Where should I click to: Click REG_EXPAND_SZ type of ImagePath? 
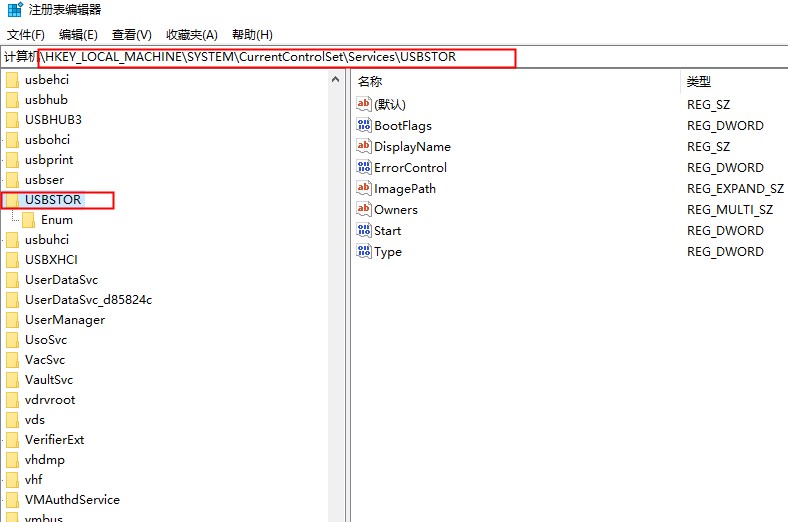pos(735,189)
